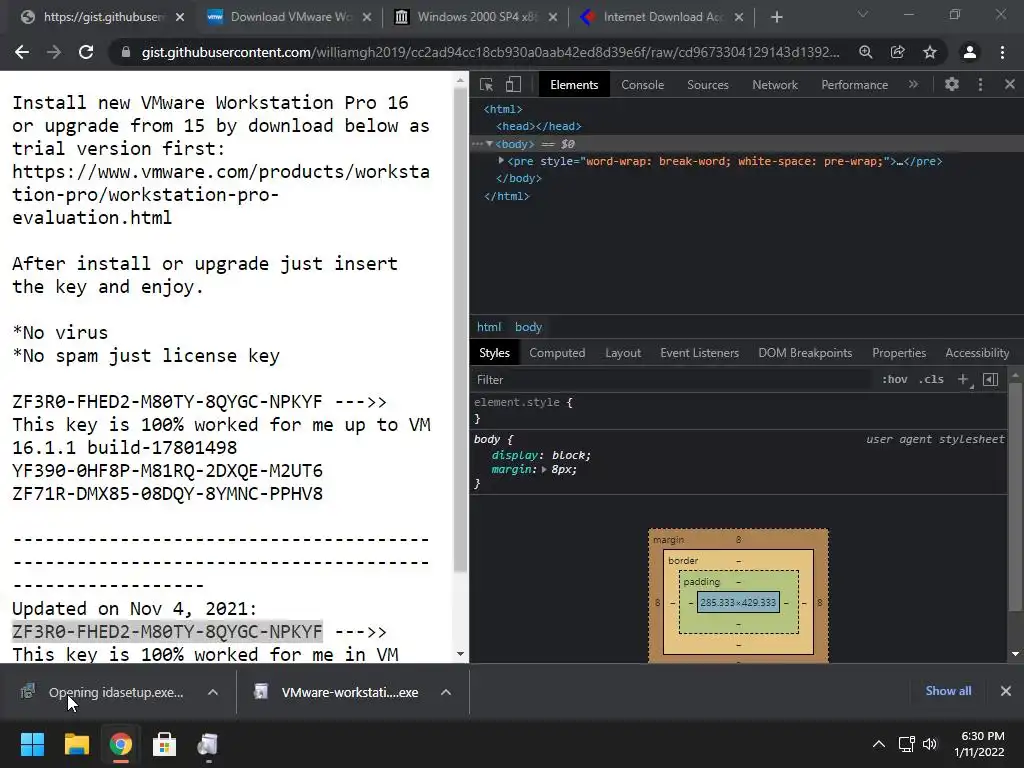
Task: Click the volume speaker tray icon
Action: pyautogui.click(x=929, y=744)
